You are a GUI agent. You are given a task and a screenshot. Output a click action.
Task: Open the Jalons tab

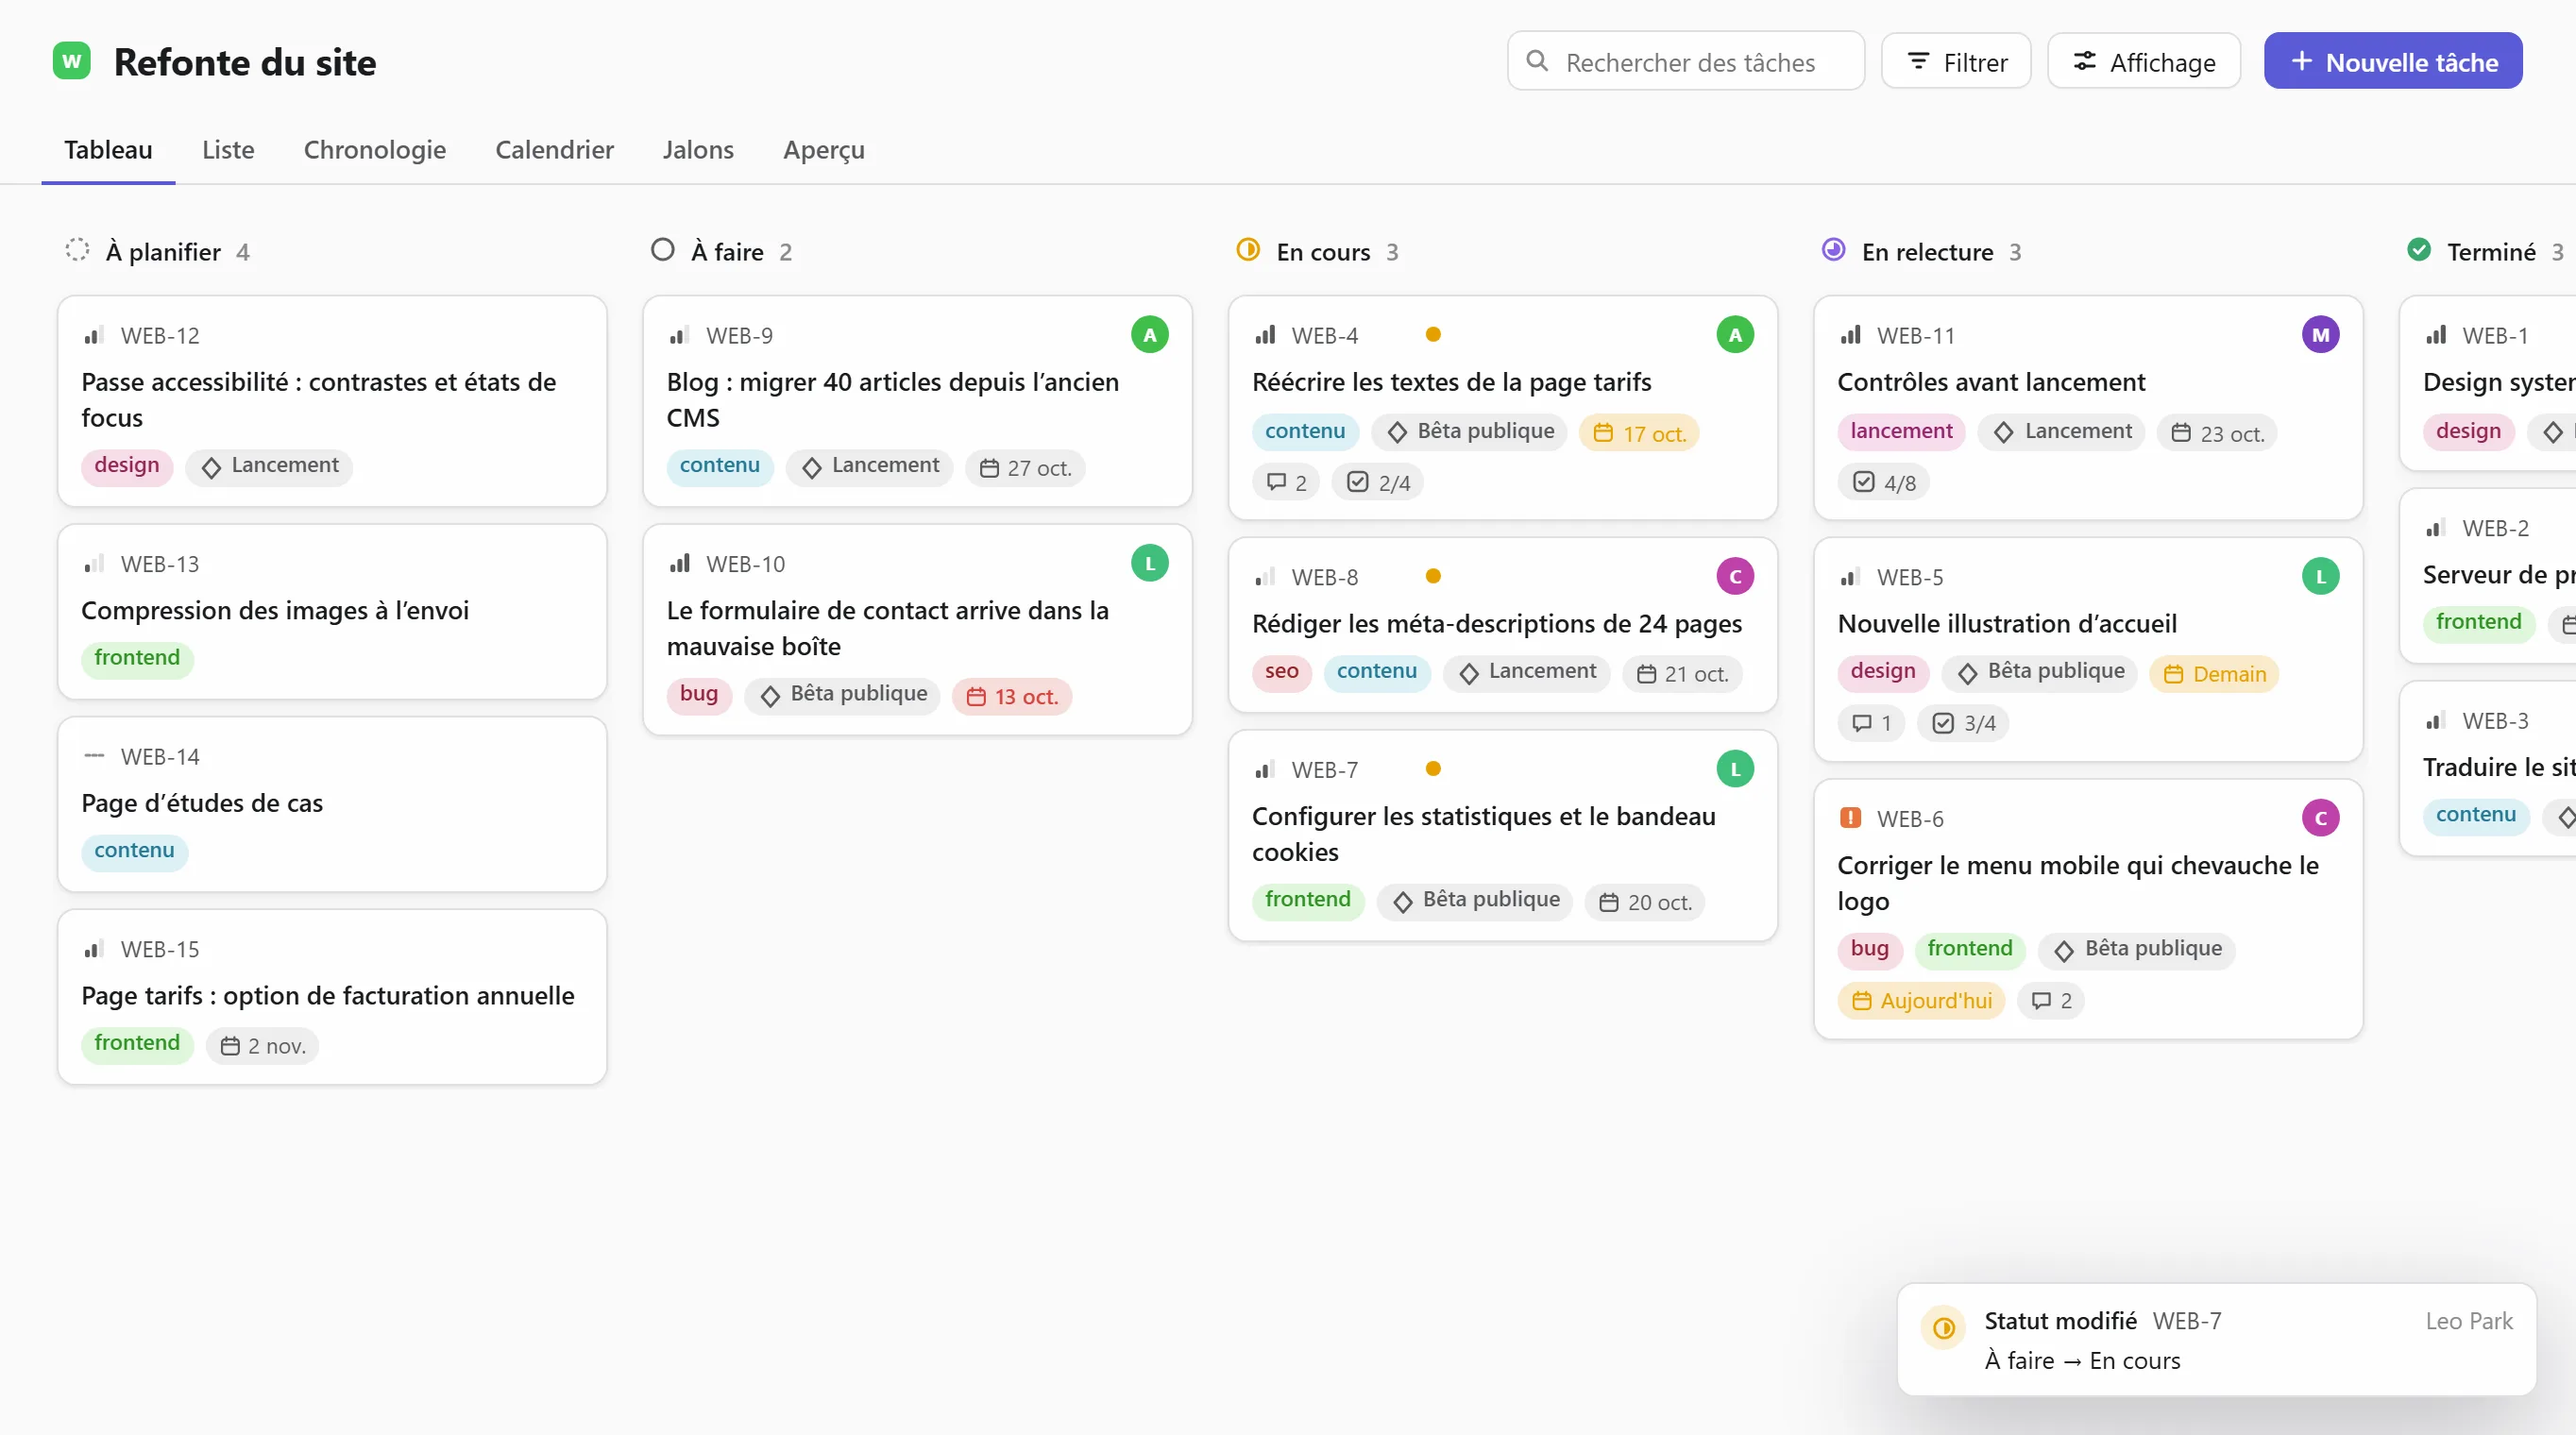click(x=697, y=150)
